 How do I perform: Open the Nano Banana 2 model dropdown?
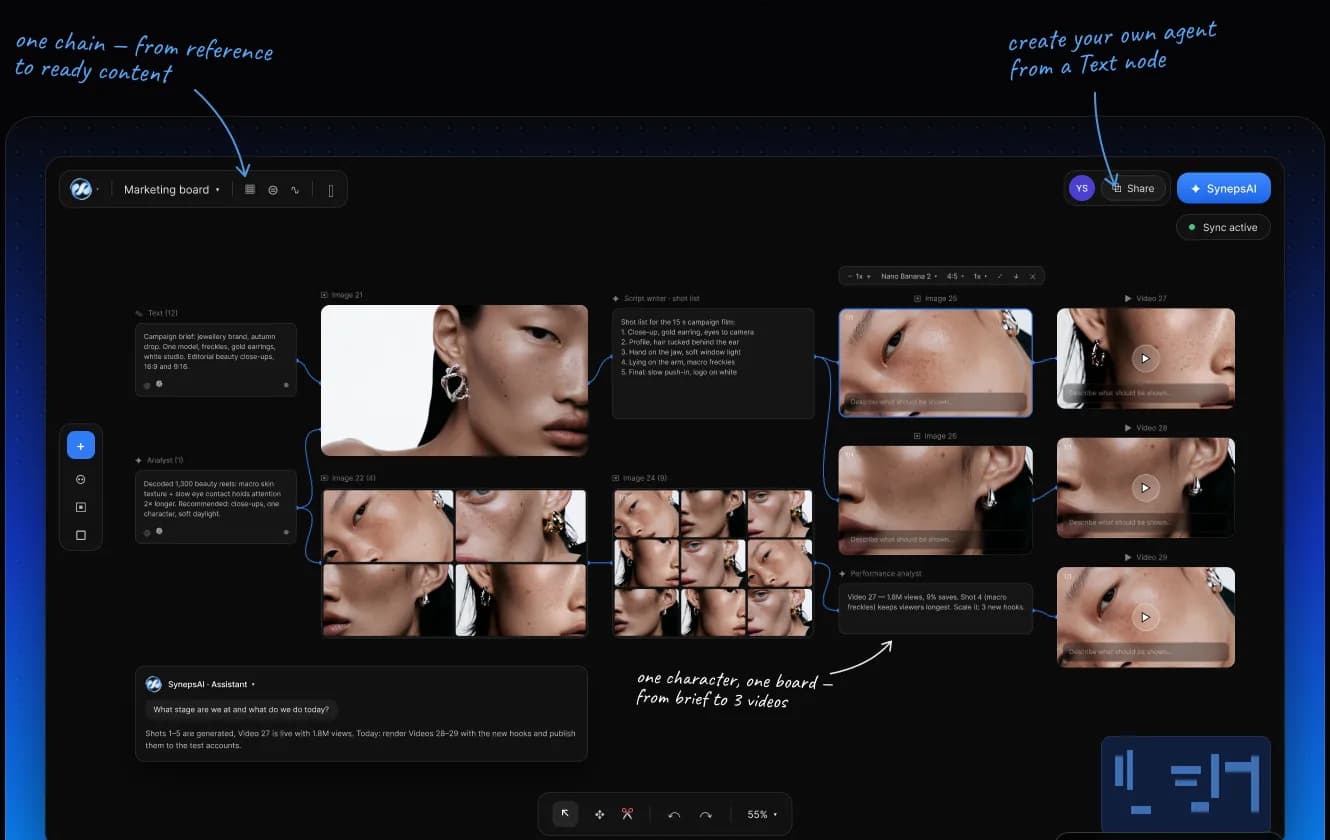click(x=908, y=276)
